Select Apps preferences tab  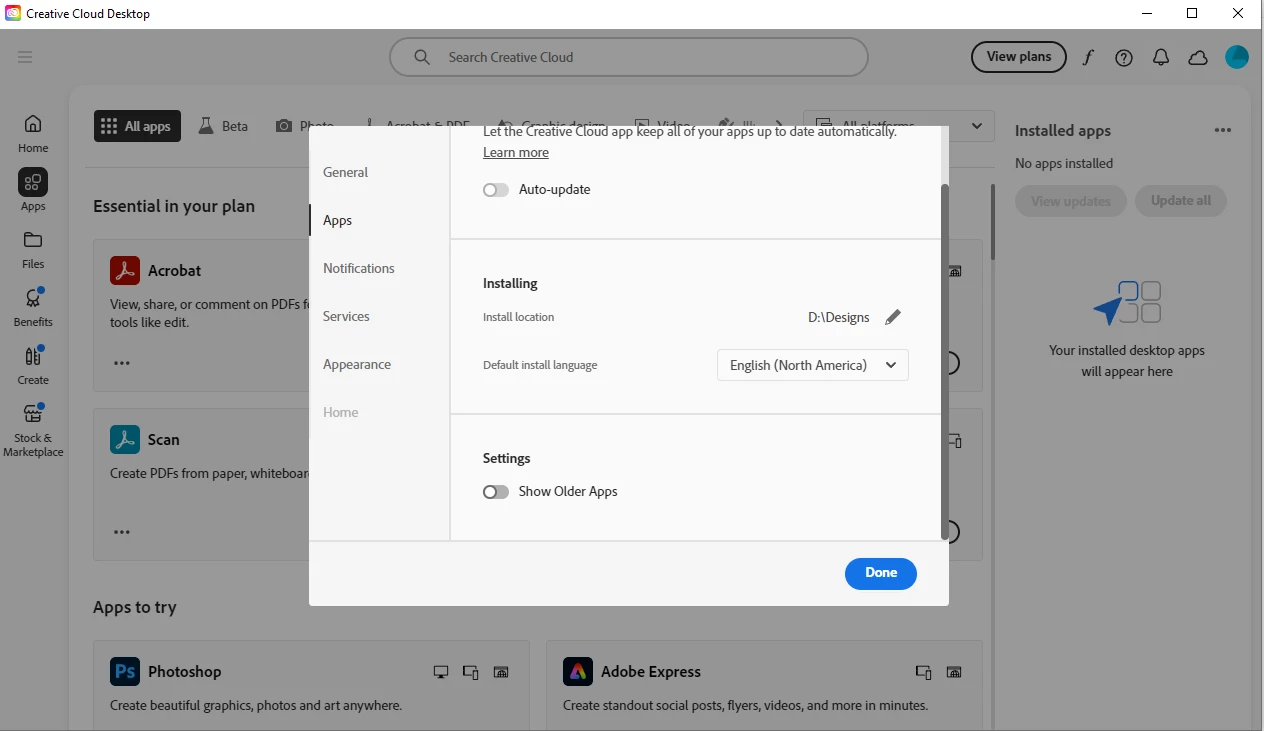338,220
